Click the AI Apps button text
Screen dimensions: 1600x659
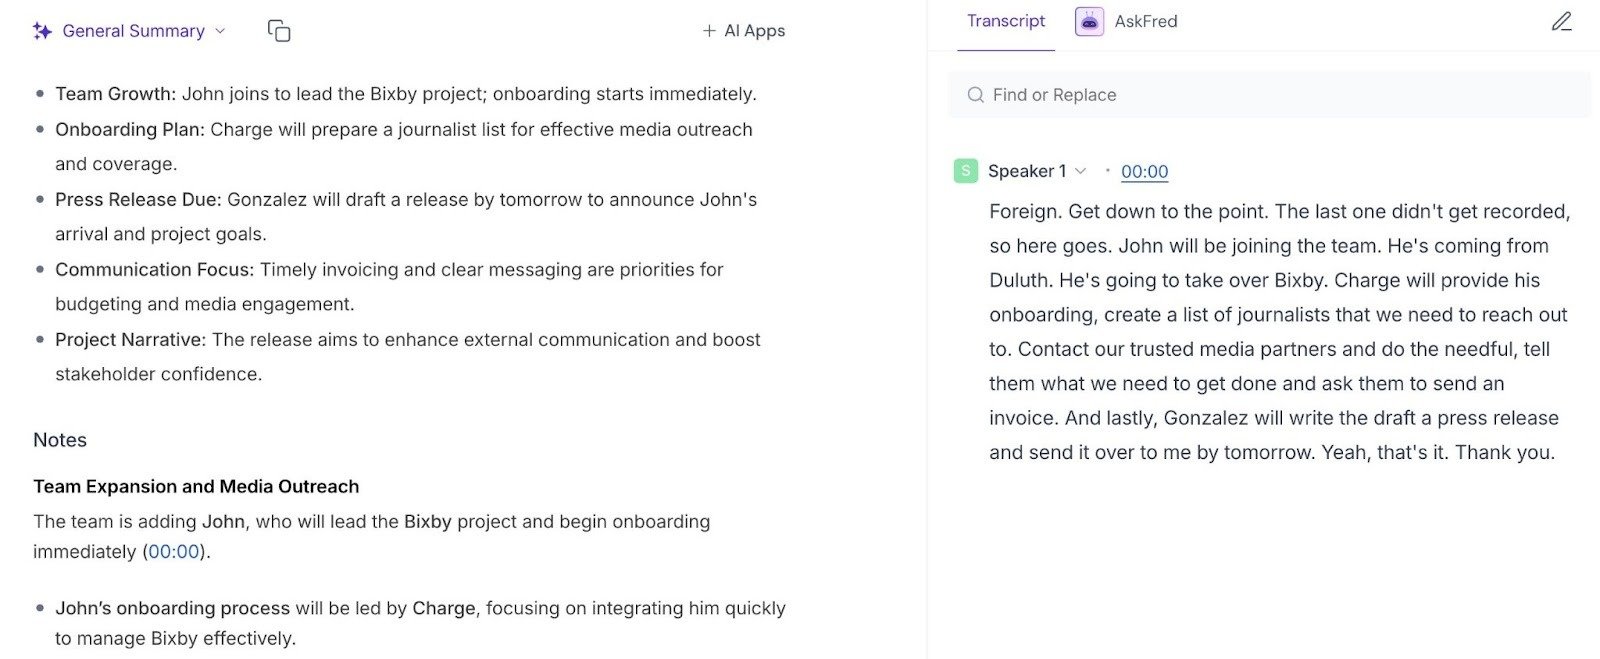click(x=754, y=31)
